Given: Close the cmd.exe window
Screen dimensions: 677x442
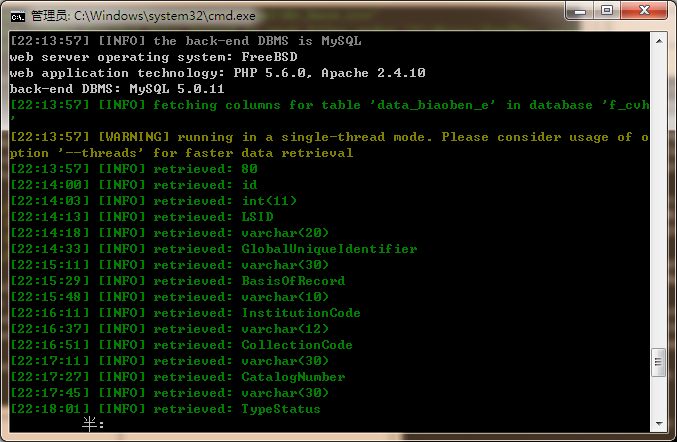Looking at the screenshot, I should 644,10.
